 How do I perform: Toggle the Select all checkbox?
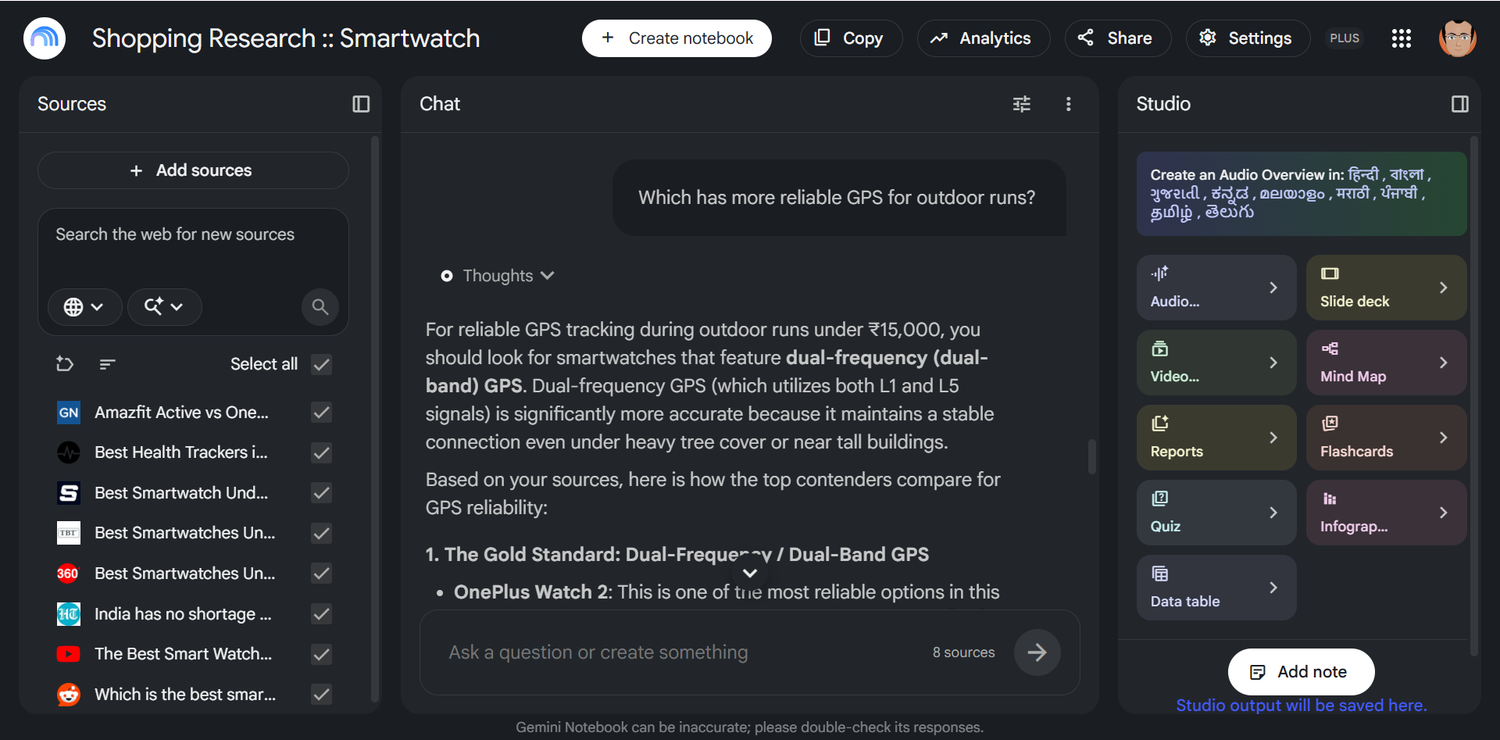[x=321, y=364]
